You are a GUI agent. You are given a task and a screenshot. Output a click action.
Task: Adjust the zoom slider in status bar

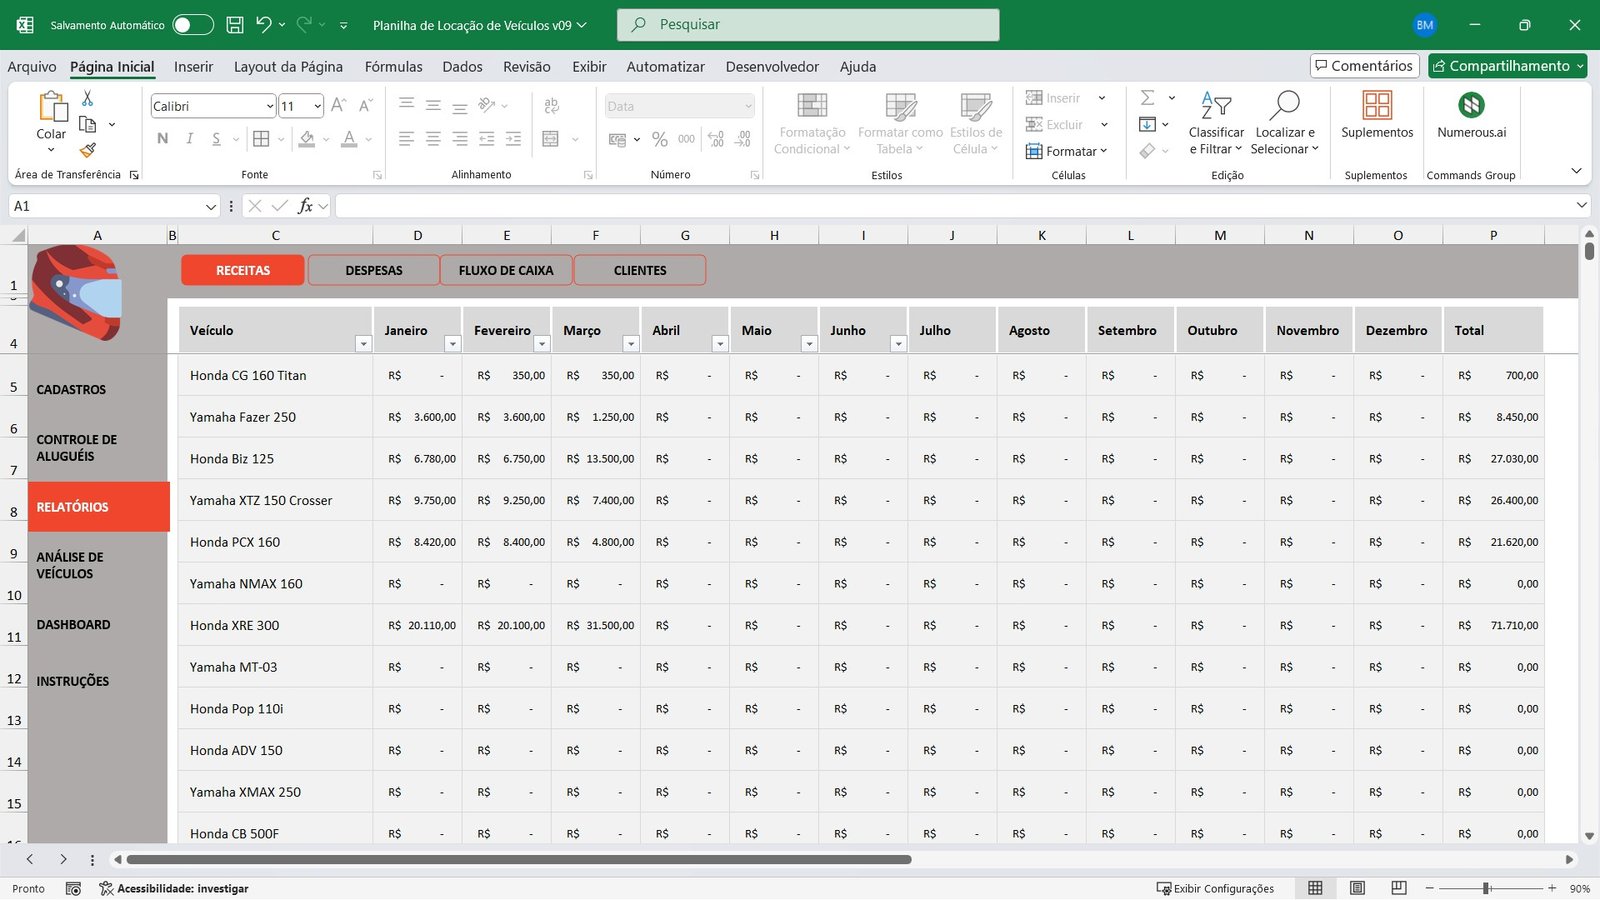pos(1487,888)
